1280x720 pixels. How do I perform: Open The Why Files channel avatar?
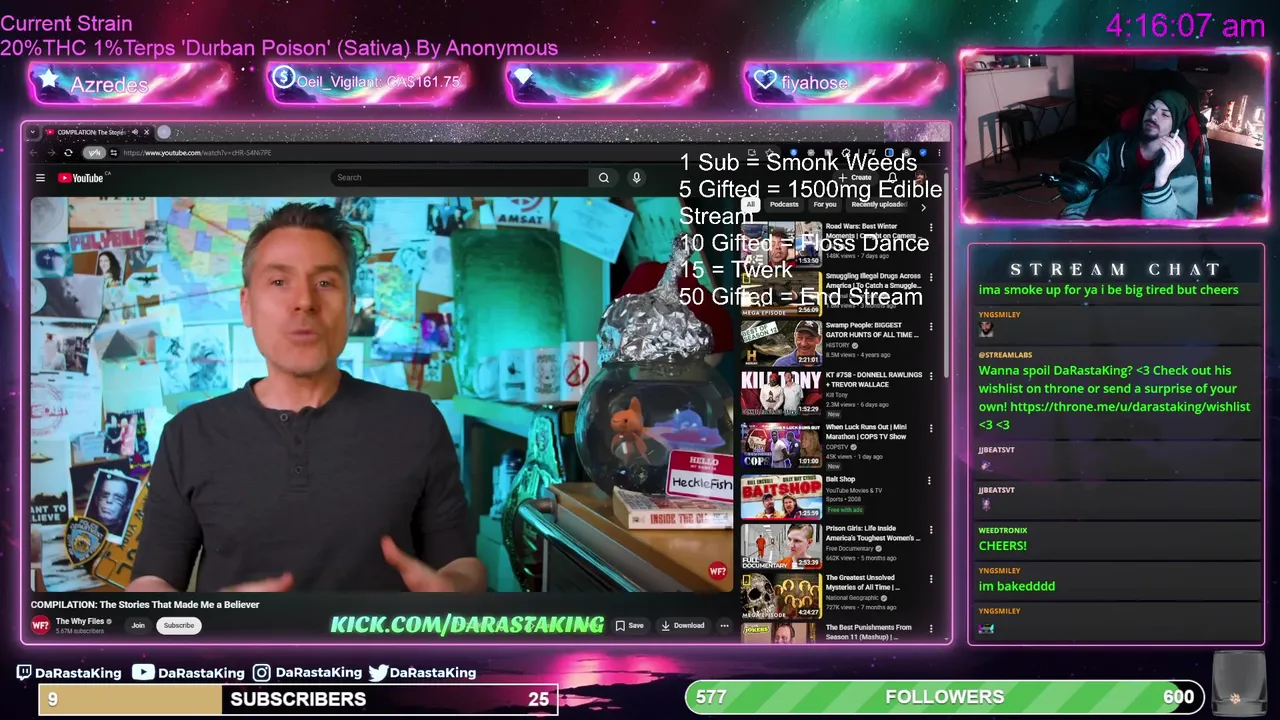tap(40, 625)
